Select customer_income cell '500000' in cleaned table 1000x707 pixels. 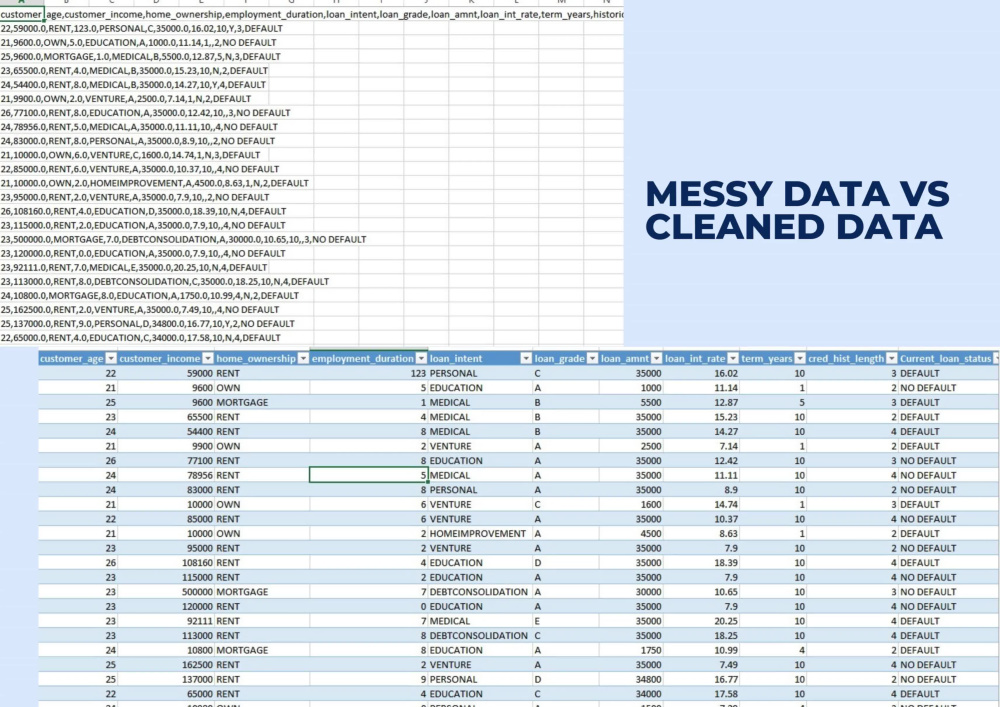pyautogui.click(x=166, y=592)
